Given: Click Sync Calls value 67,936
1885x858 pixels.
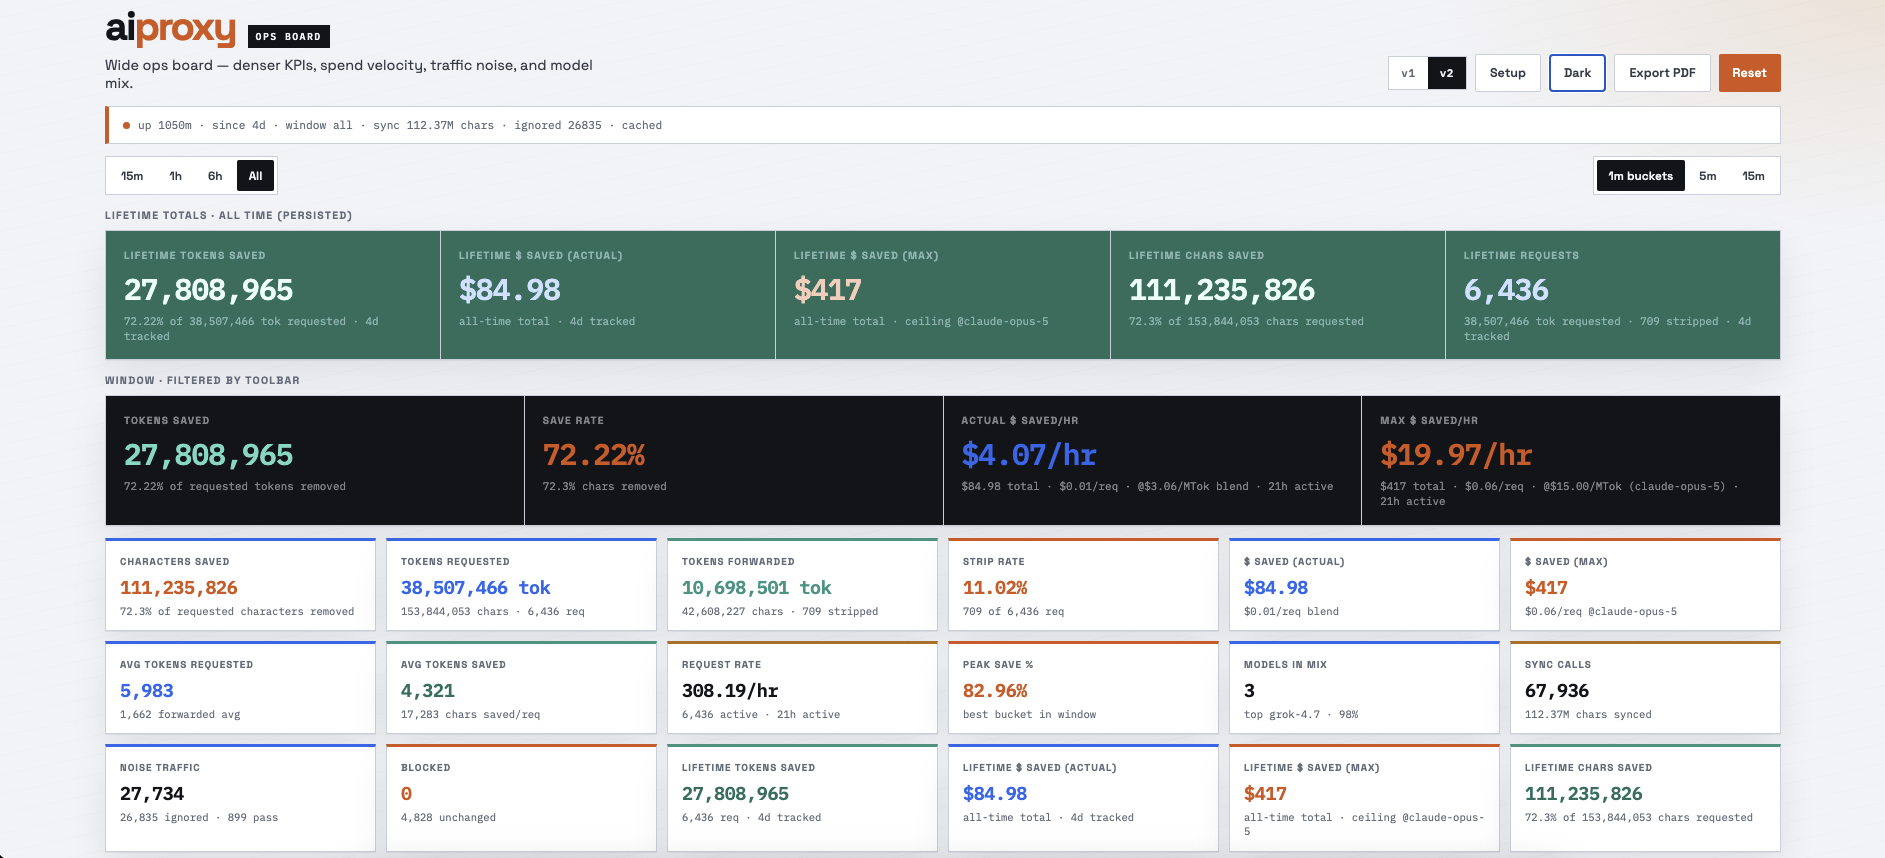Looking at the screenshot, I should pyautogui.click(x=1557, y=691).
